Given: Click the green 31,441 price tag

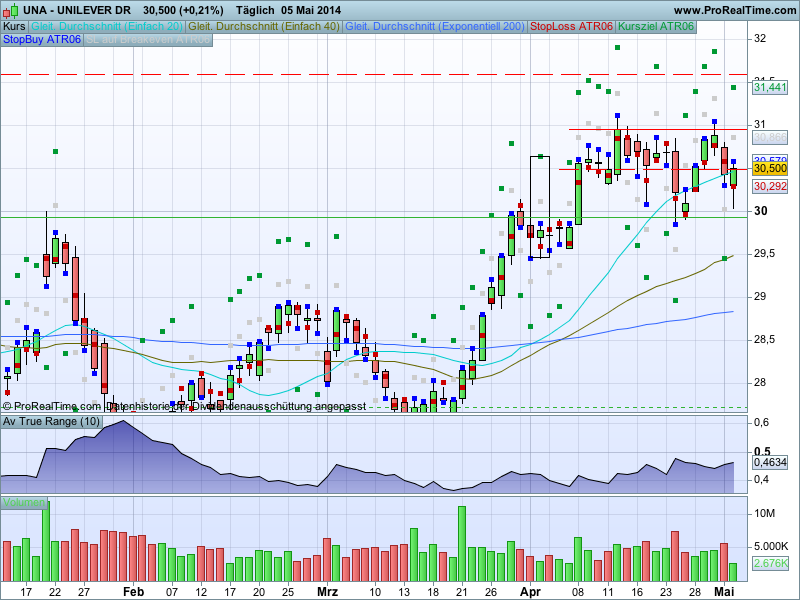Looking at the screenshot, I should point(770,87).
